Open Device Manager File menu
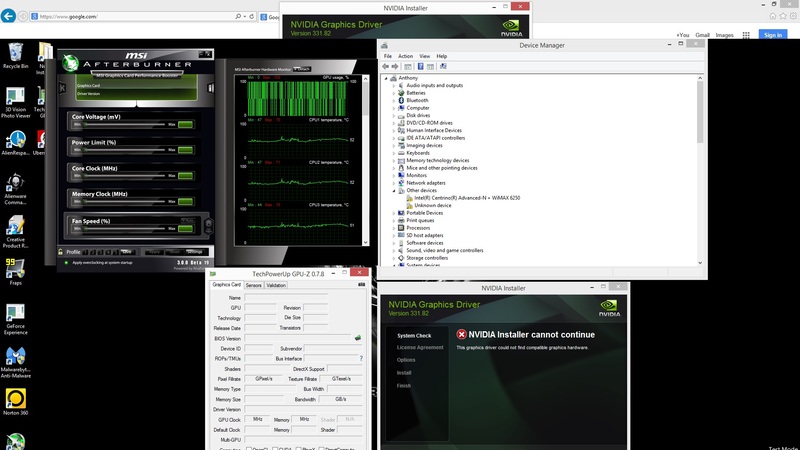Screen dimensions: 800x450 click(x=388, y=56)
